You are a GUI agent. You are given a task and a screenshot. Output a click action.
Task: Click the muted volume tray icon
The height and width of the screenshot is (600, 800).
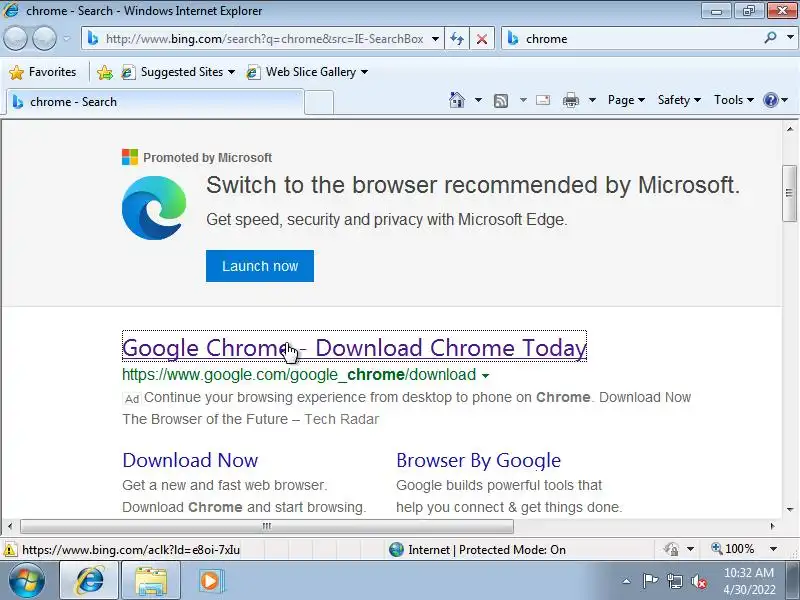(699, 581)
